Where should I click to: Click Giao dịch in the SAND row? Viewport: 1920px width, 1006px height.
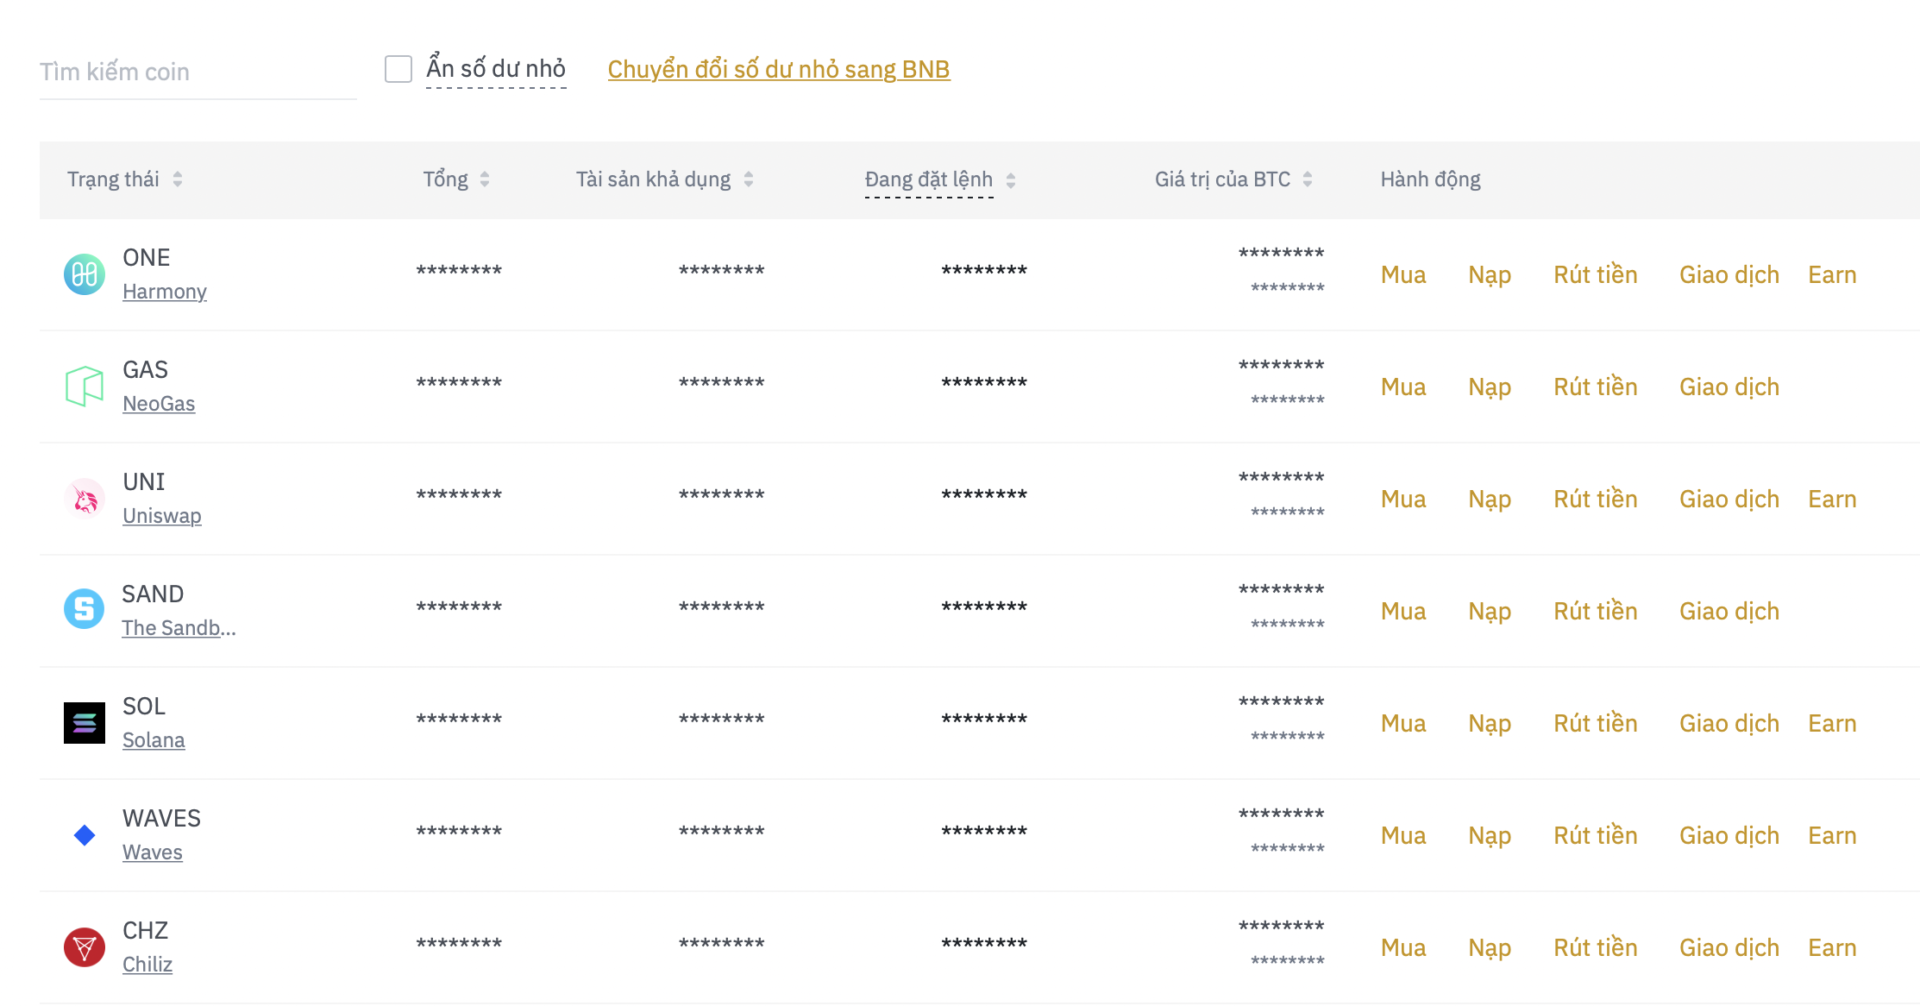(x=1729, y=611)
